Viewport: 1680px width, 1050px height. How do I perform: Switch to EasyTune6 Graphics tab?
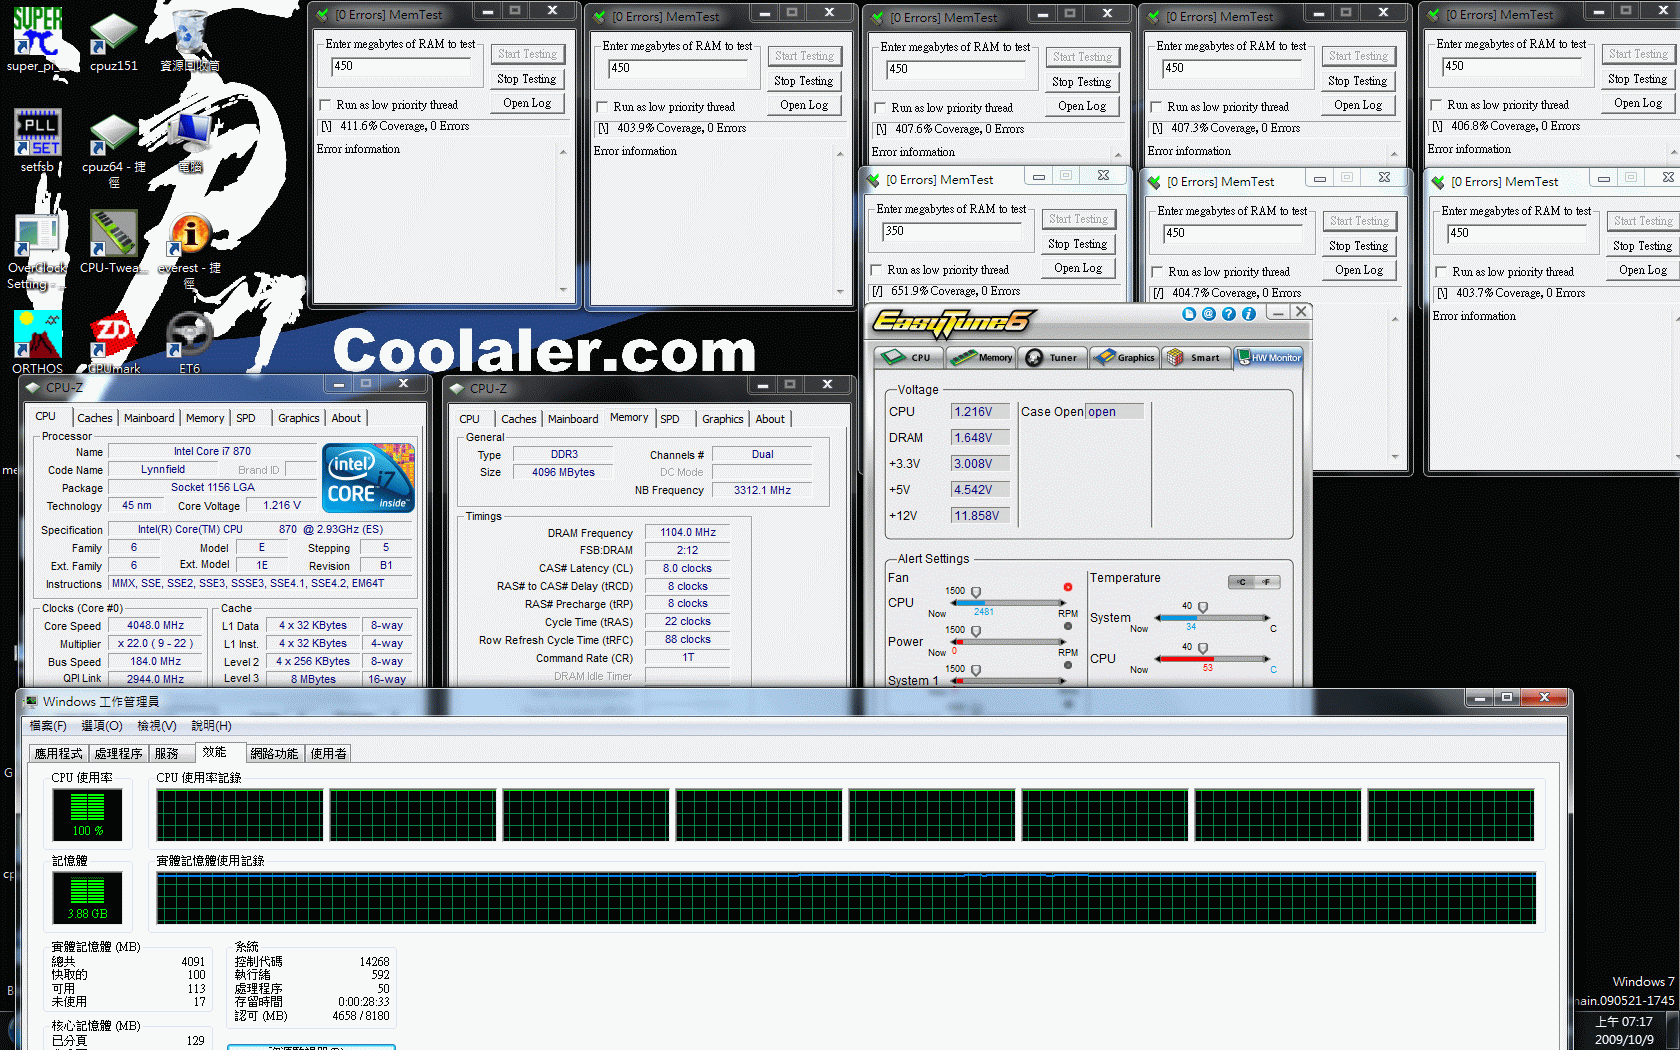[x=1125, y=357]
